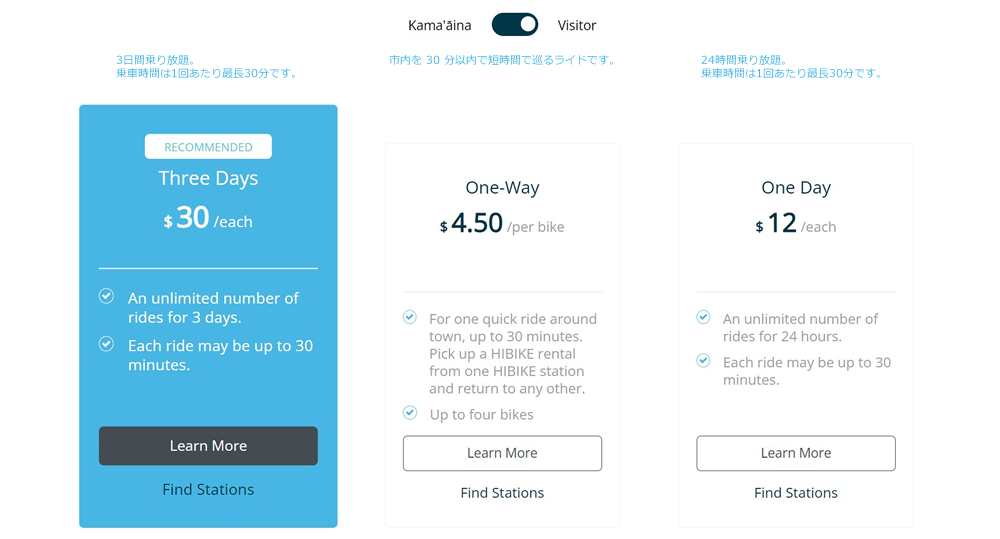Click Learn More for Three Days plan
The height and width of the screenshot is (539, 1000).
pos(208,446)
